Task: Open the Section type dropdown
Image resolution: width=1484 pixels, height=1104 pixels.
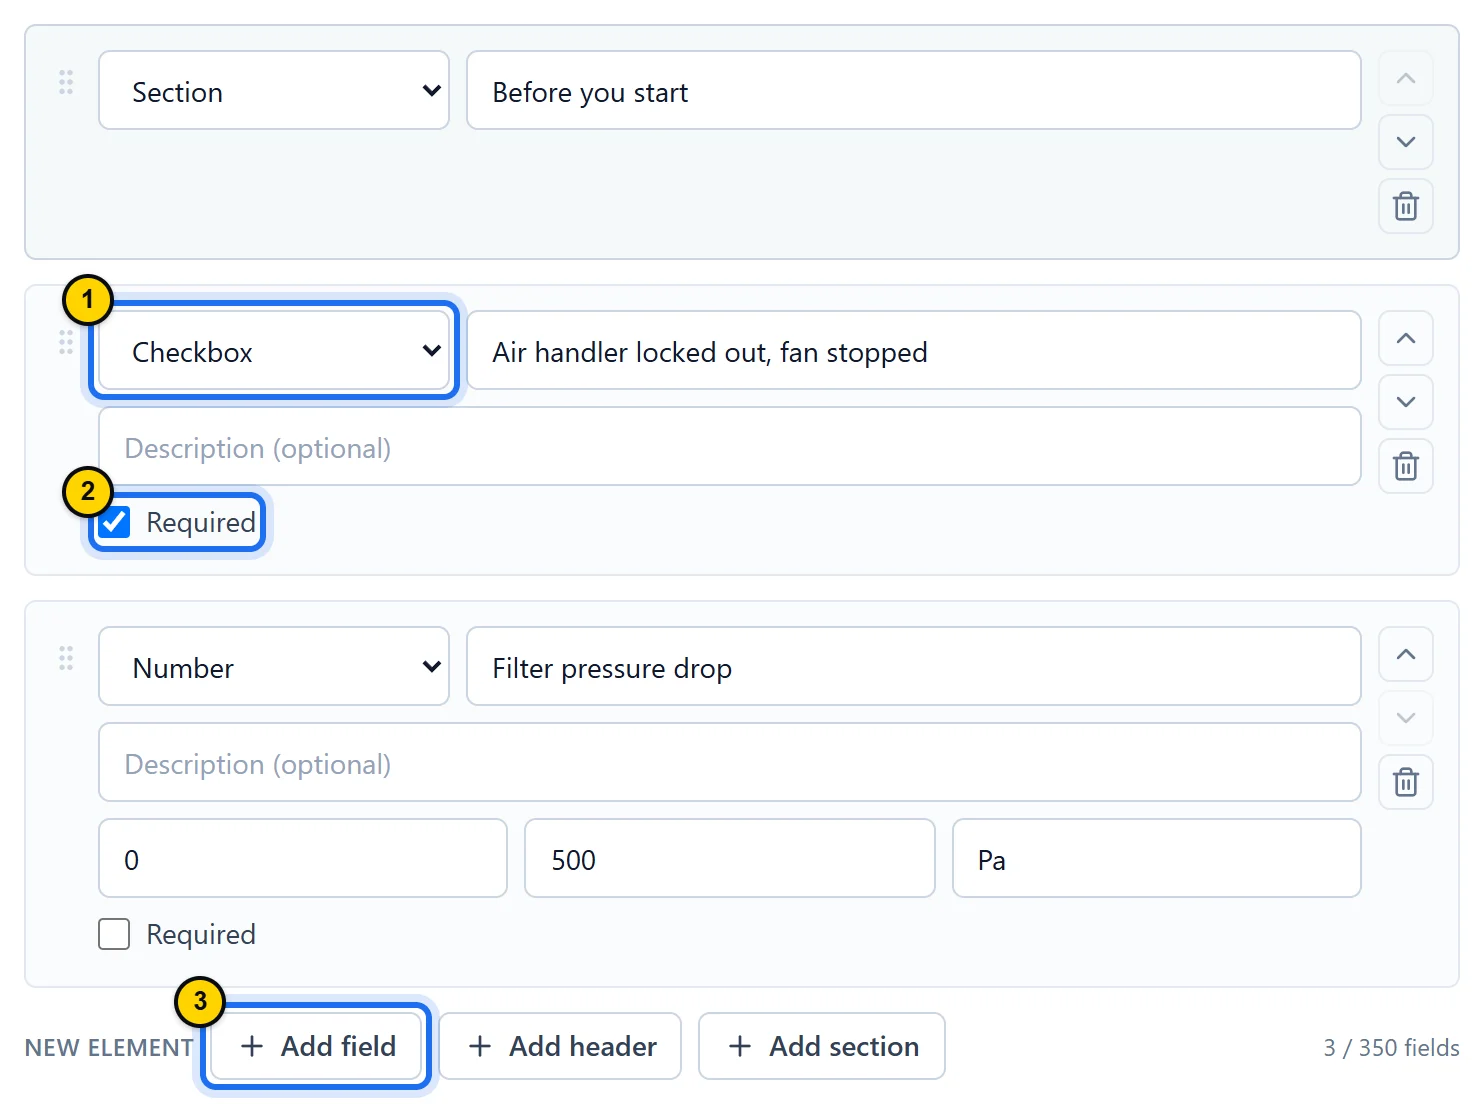Action: tap(274, 91)
